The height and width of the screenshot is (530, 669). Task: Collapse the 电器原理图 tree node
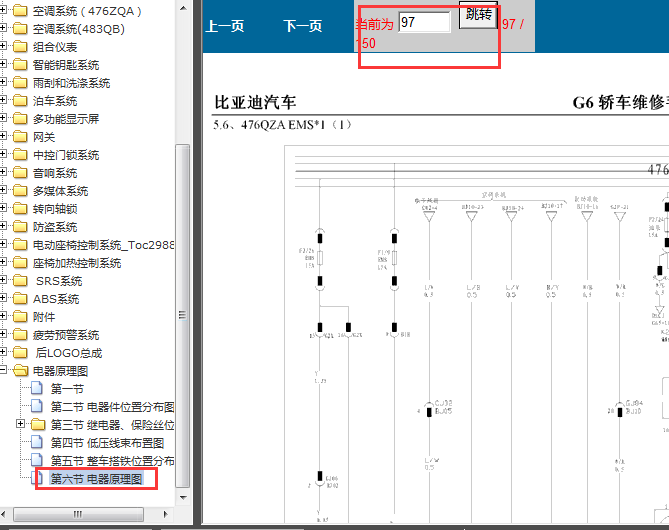pyautogui.click(x=3, y=370)
